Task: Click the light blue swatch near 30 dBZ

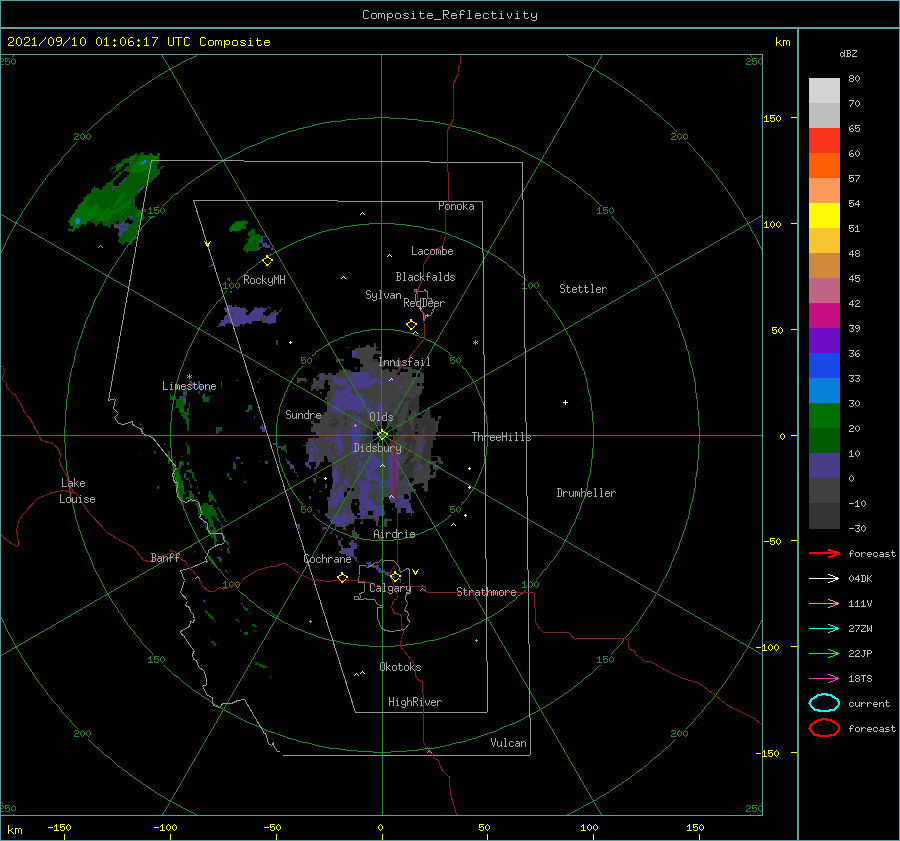Action: click(x=824, y=390)
